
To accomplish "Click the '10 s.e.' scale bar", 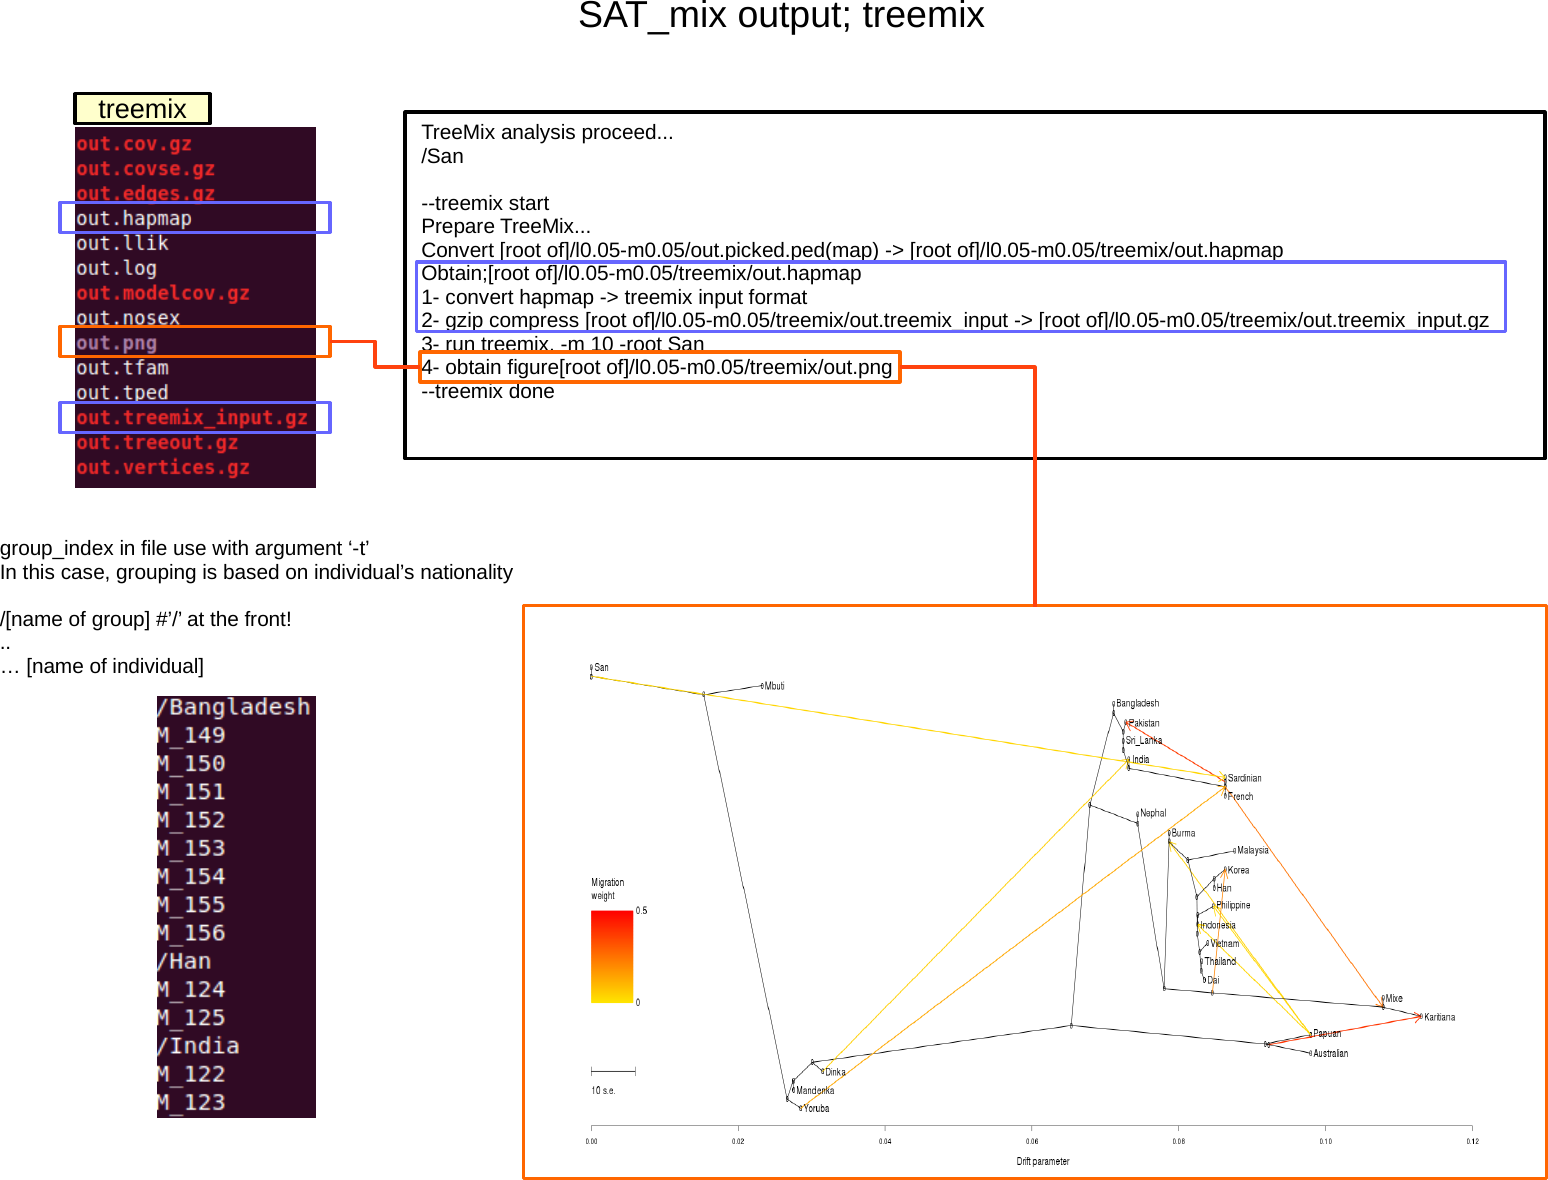I will 613,1071.
